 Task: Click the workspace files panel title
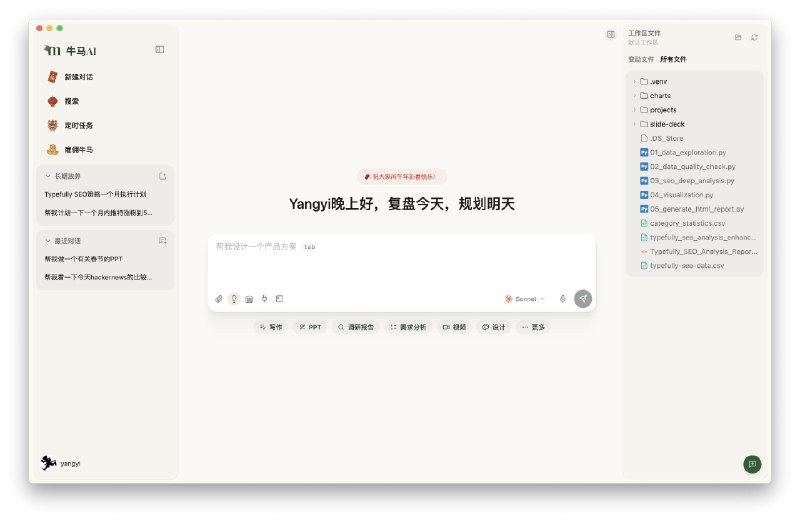pyautogui.click(x=644, y=33)
